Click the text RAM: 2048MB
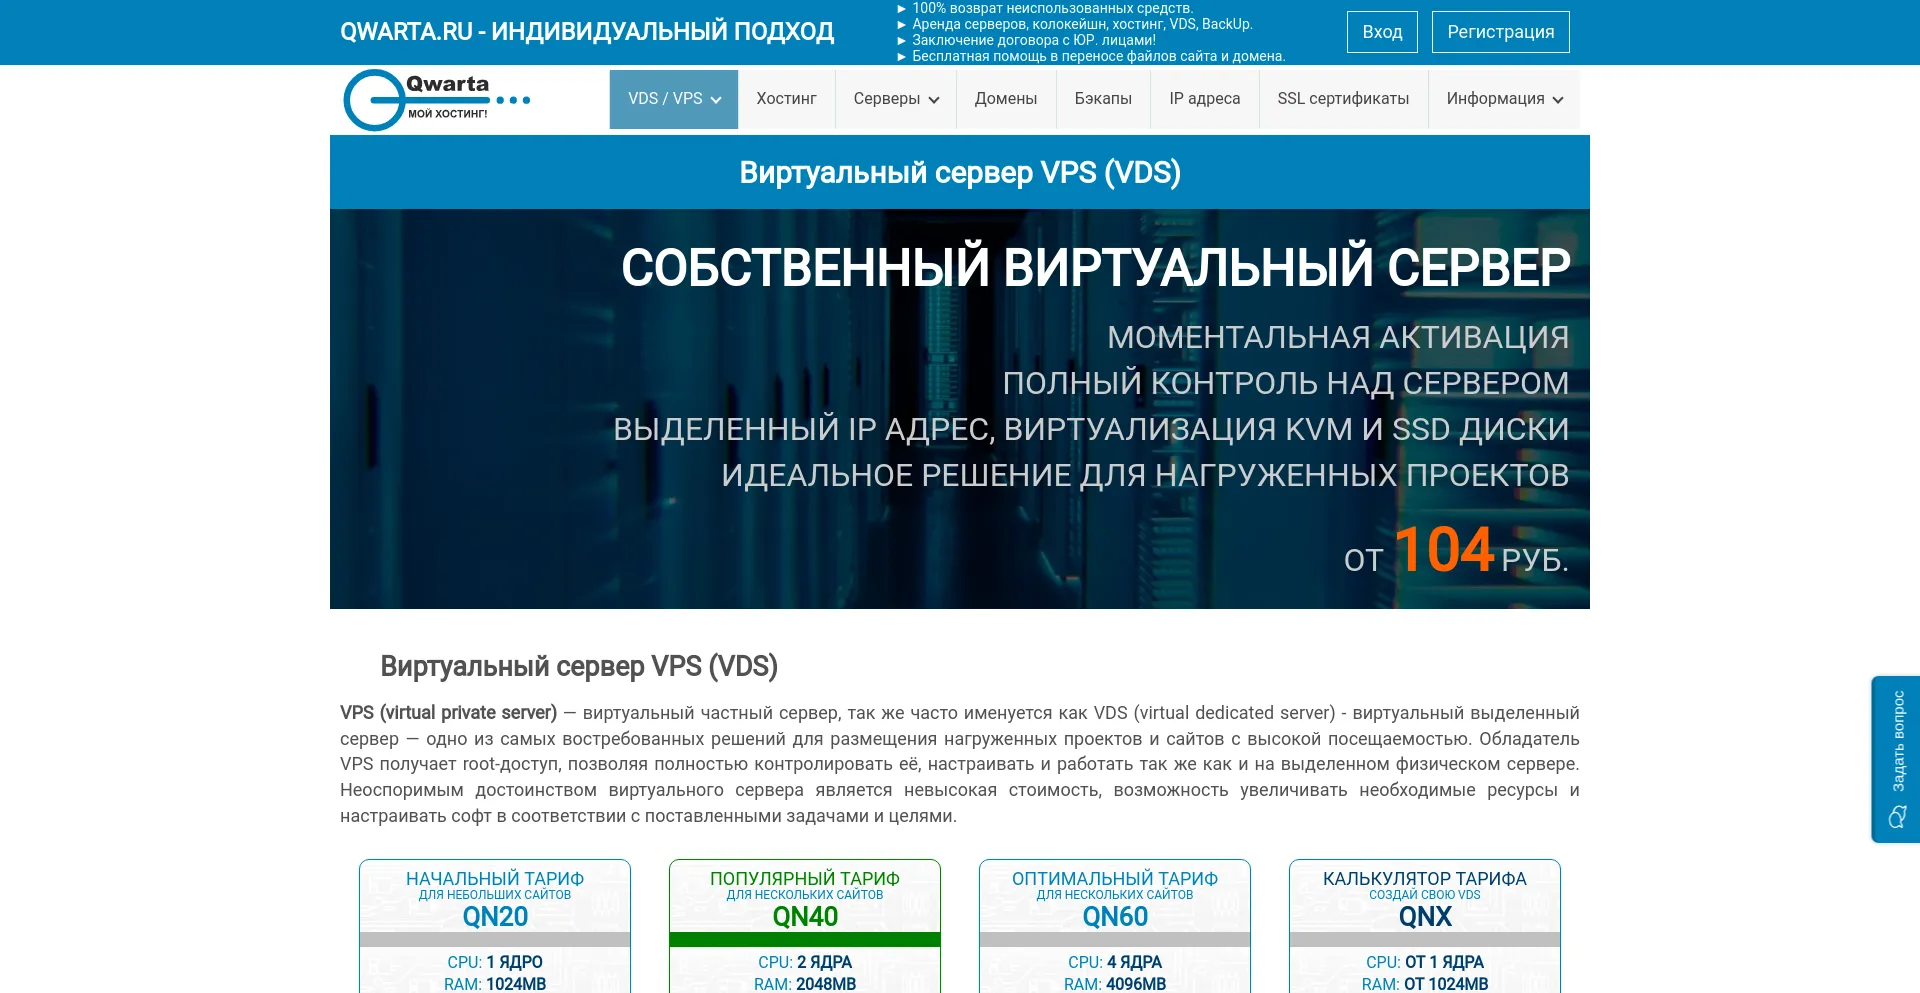 pyautogui.click(x=805, y=984)
